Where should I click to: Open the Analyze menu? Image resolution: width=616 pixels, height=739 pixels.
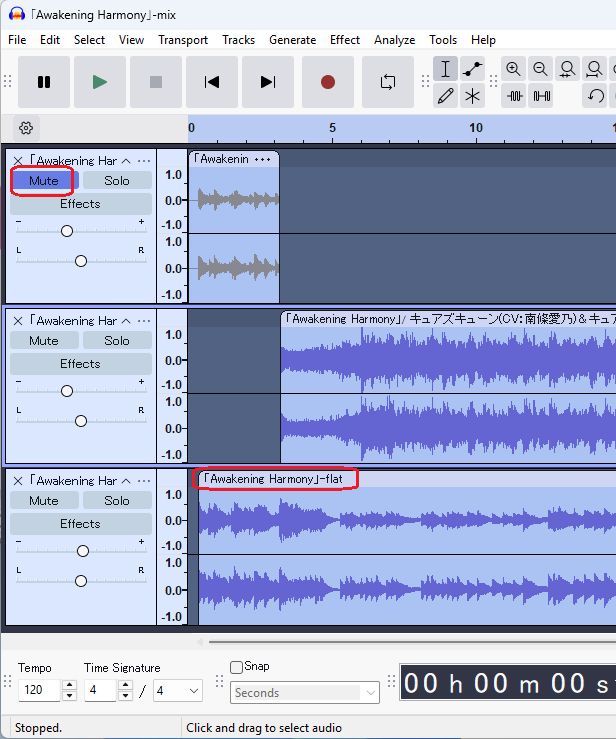point(394,40)
